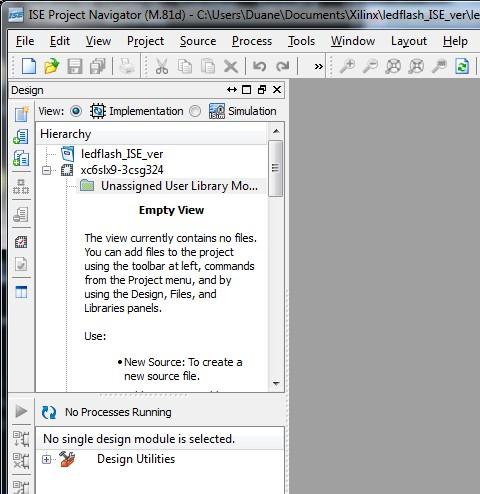Open the Window menu
This screenshot has height=494, width=480.
[353, 41]
